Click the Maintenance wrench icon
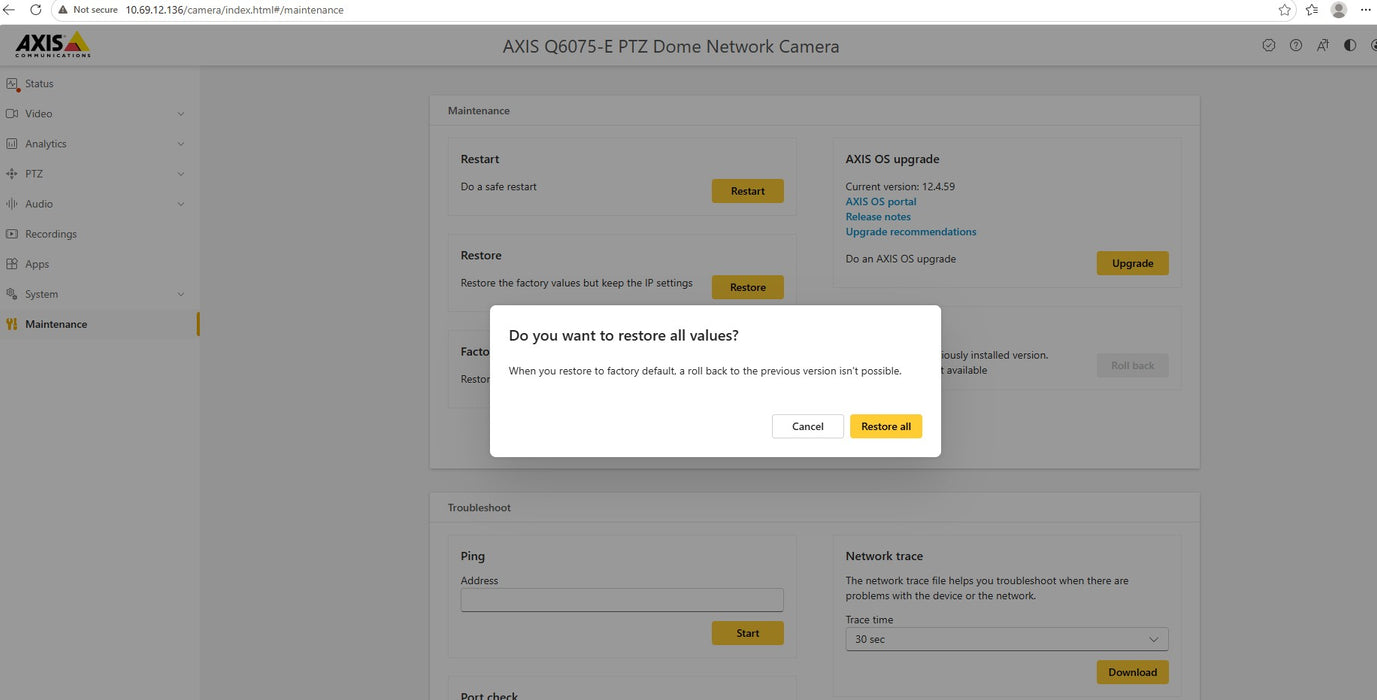This screenshot has width=1377, height=700. (x=12, y=324)
